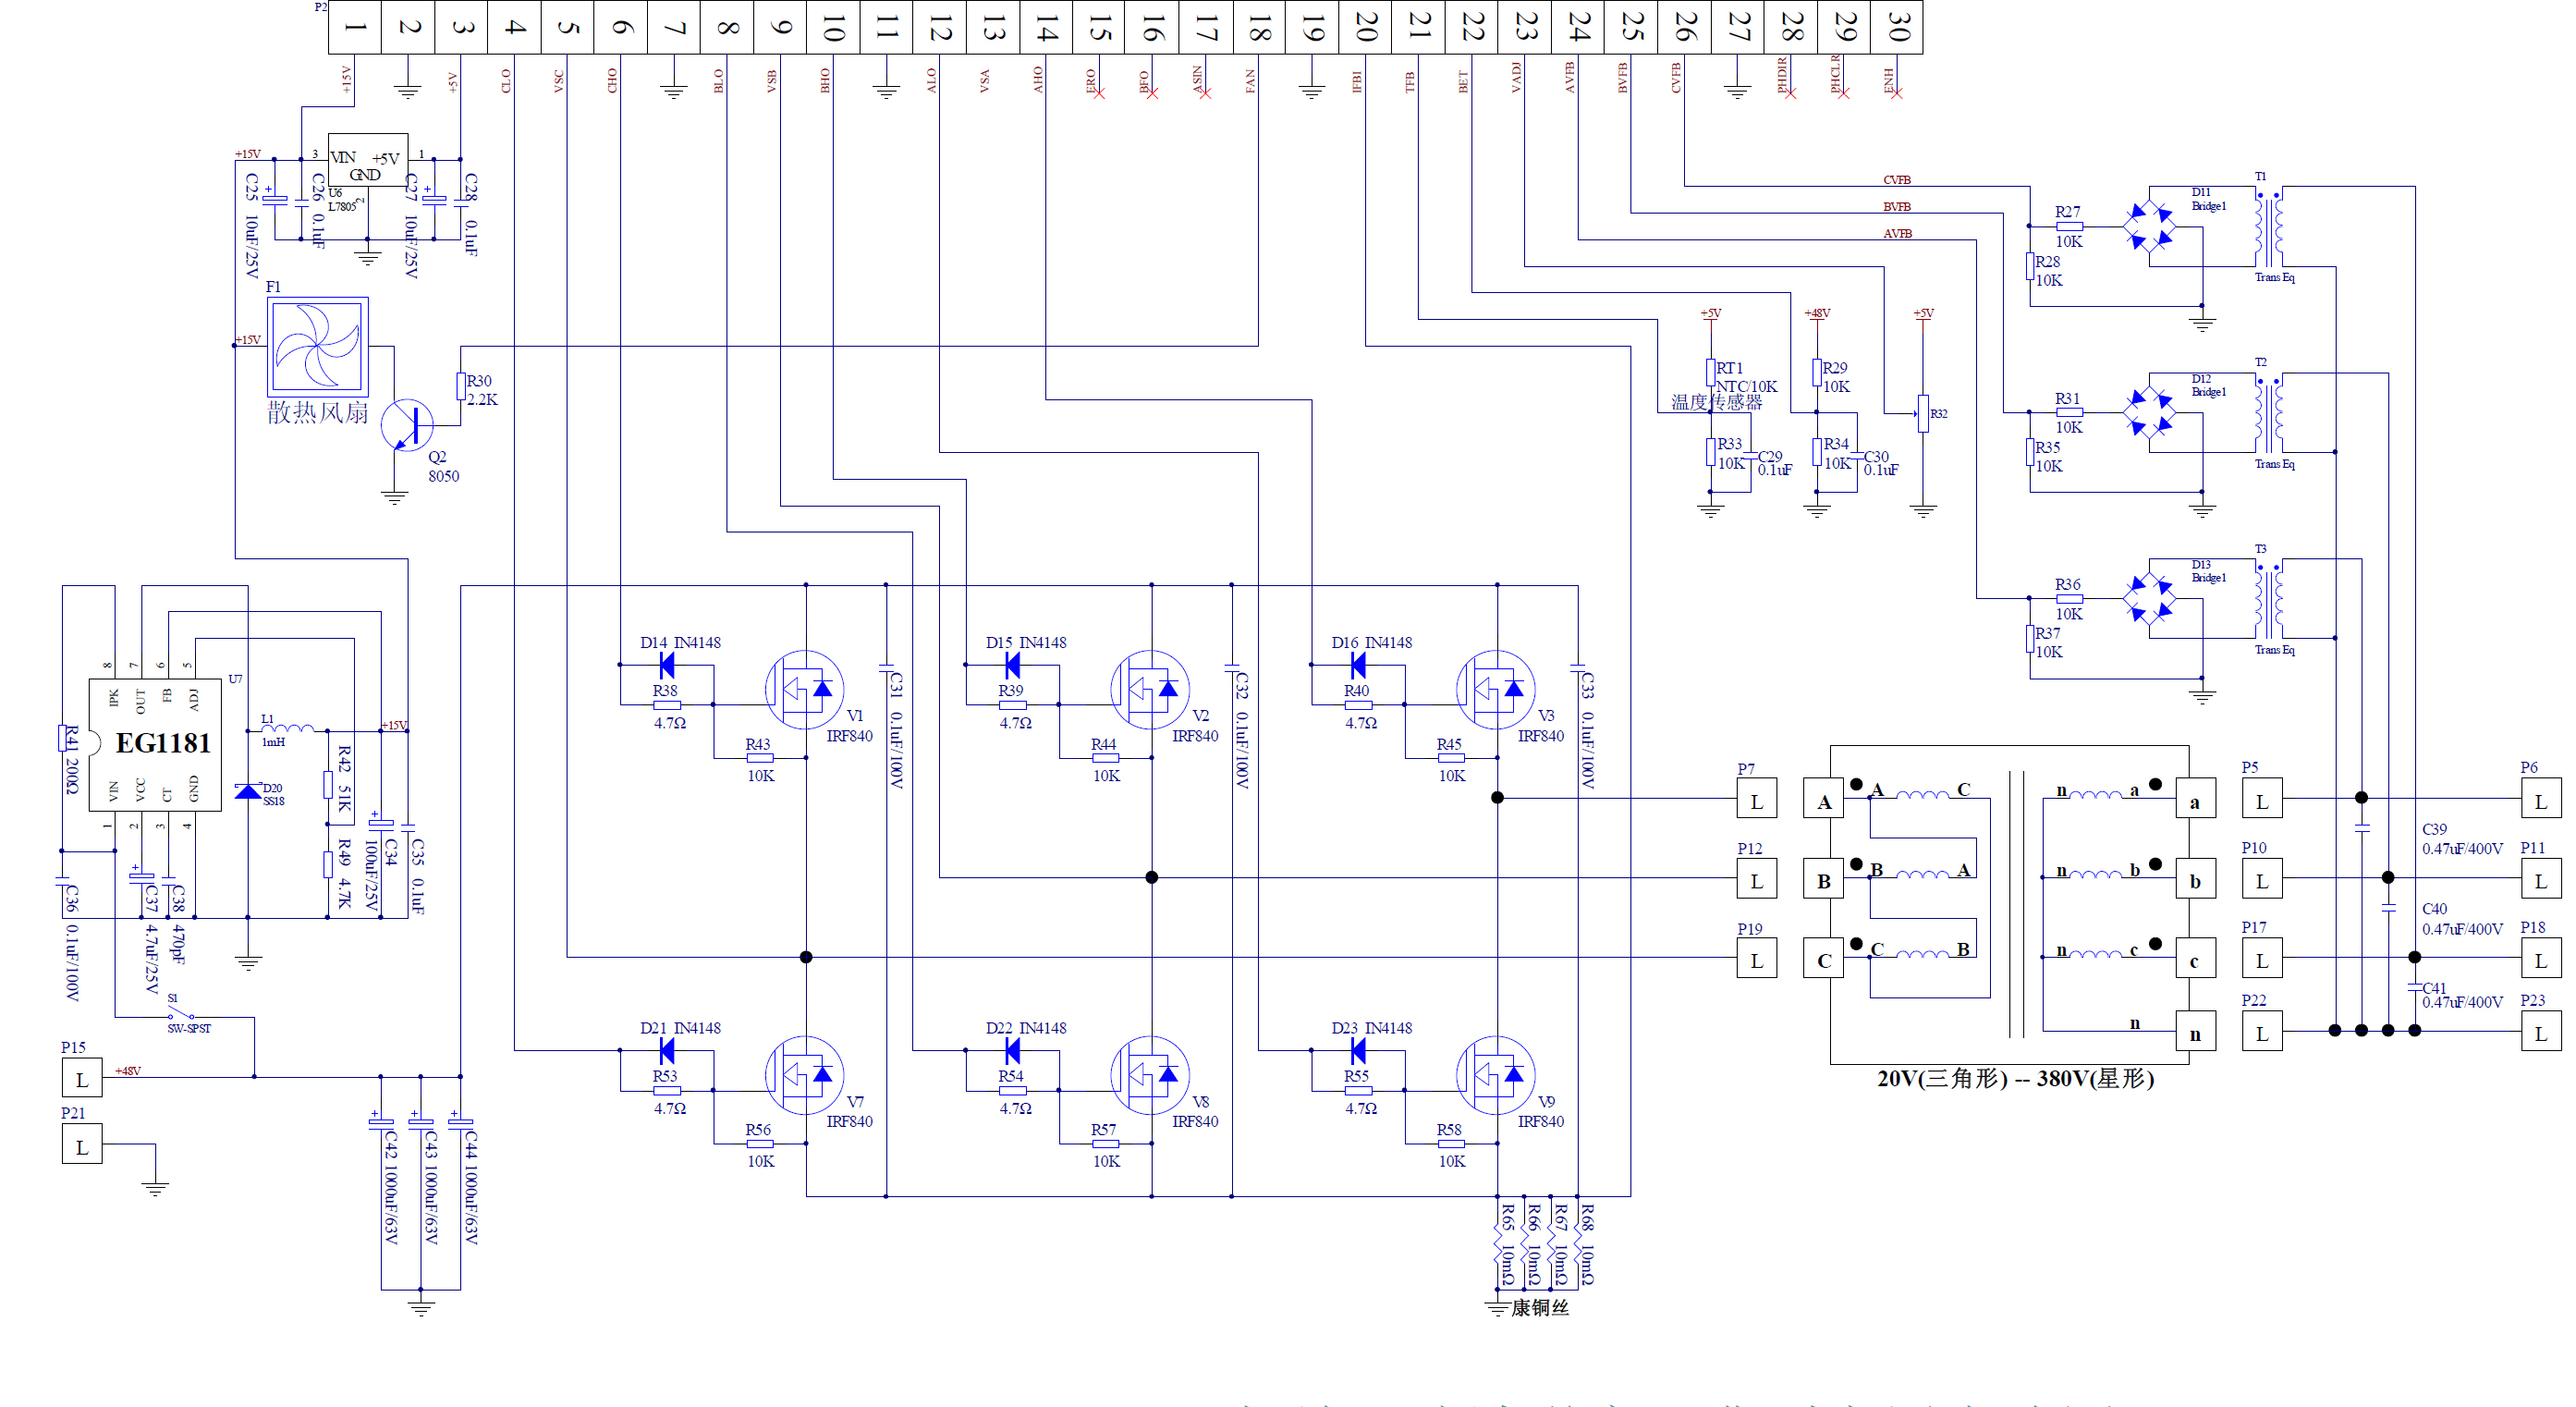Select MOSFET V8 IRF840 symbol
2576x1407 pixels.
coord(1150,1075)
